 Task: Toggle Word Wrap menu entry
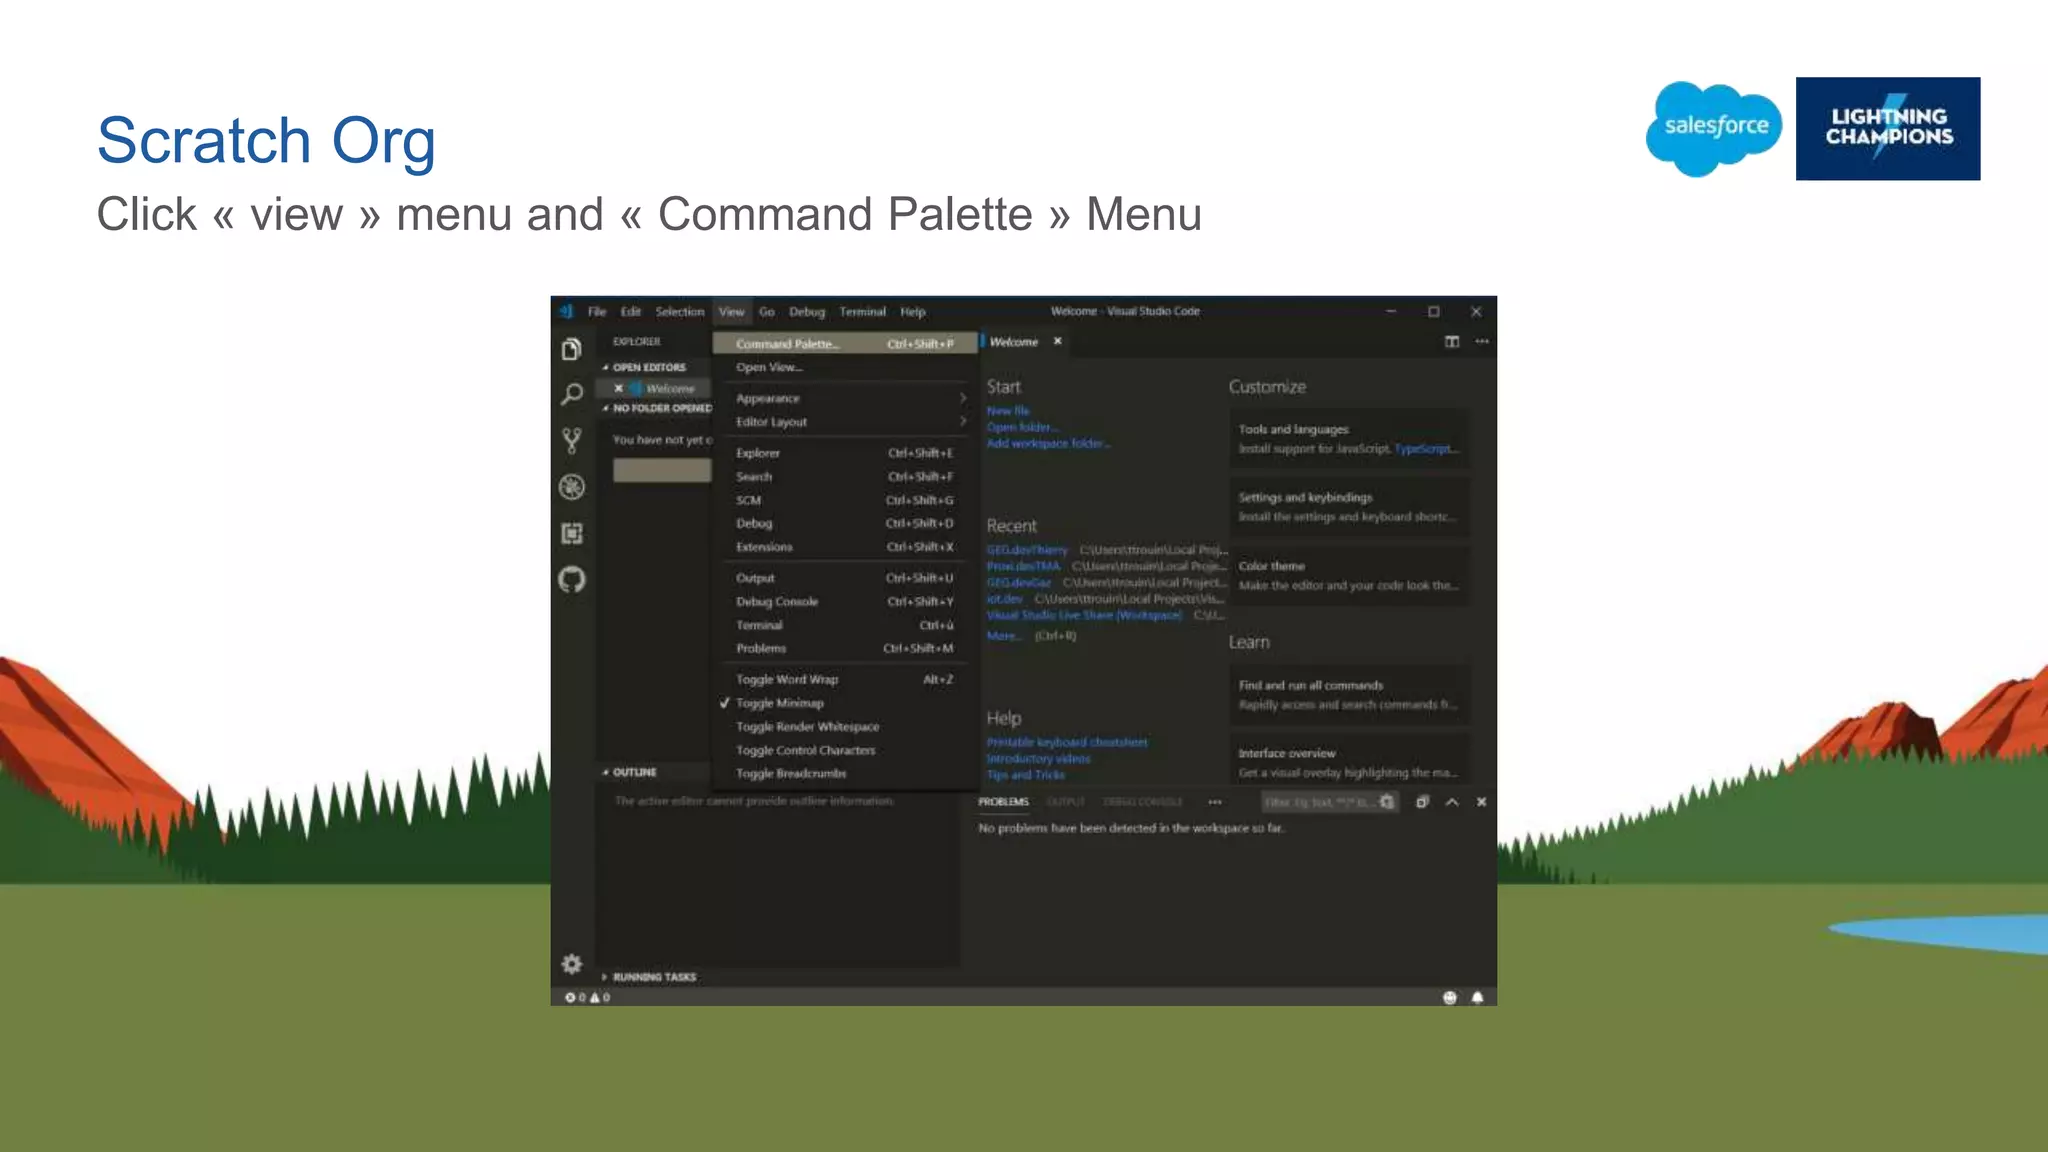pyautogui.click(x=845, y=680)
